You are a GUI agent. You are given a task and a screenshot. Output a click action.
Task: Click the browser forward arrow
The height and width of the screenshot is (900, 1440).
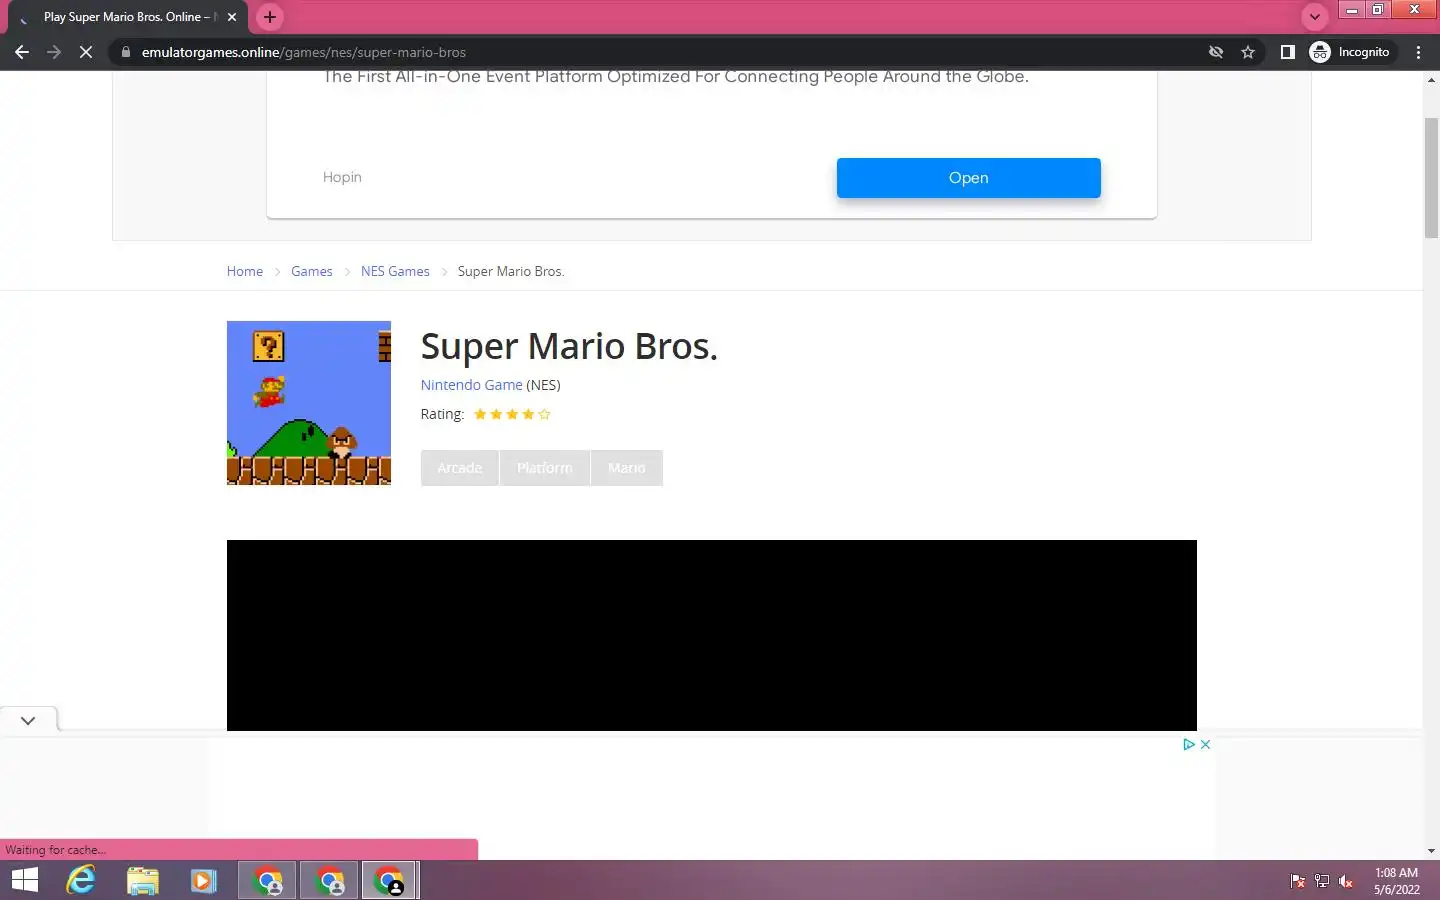pos(54,52)
